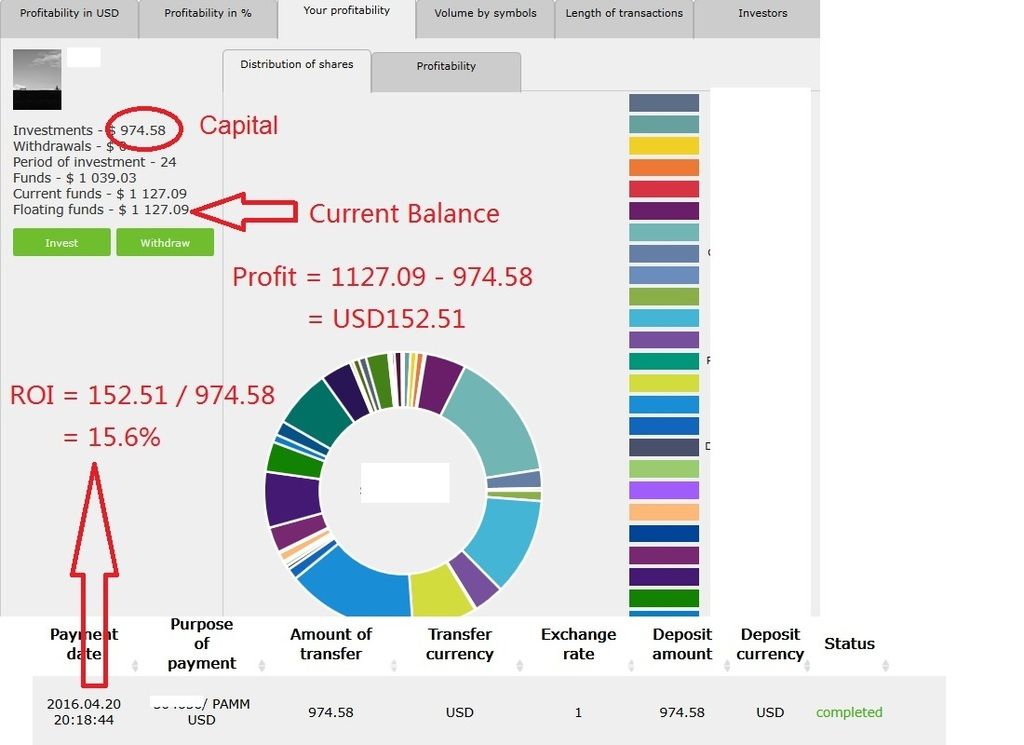Select the Distribution of shares sub-tab
This screenshot has height=745, width=1024.
tap(296, 65)
